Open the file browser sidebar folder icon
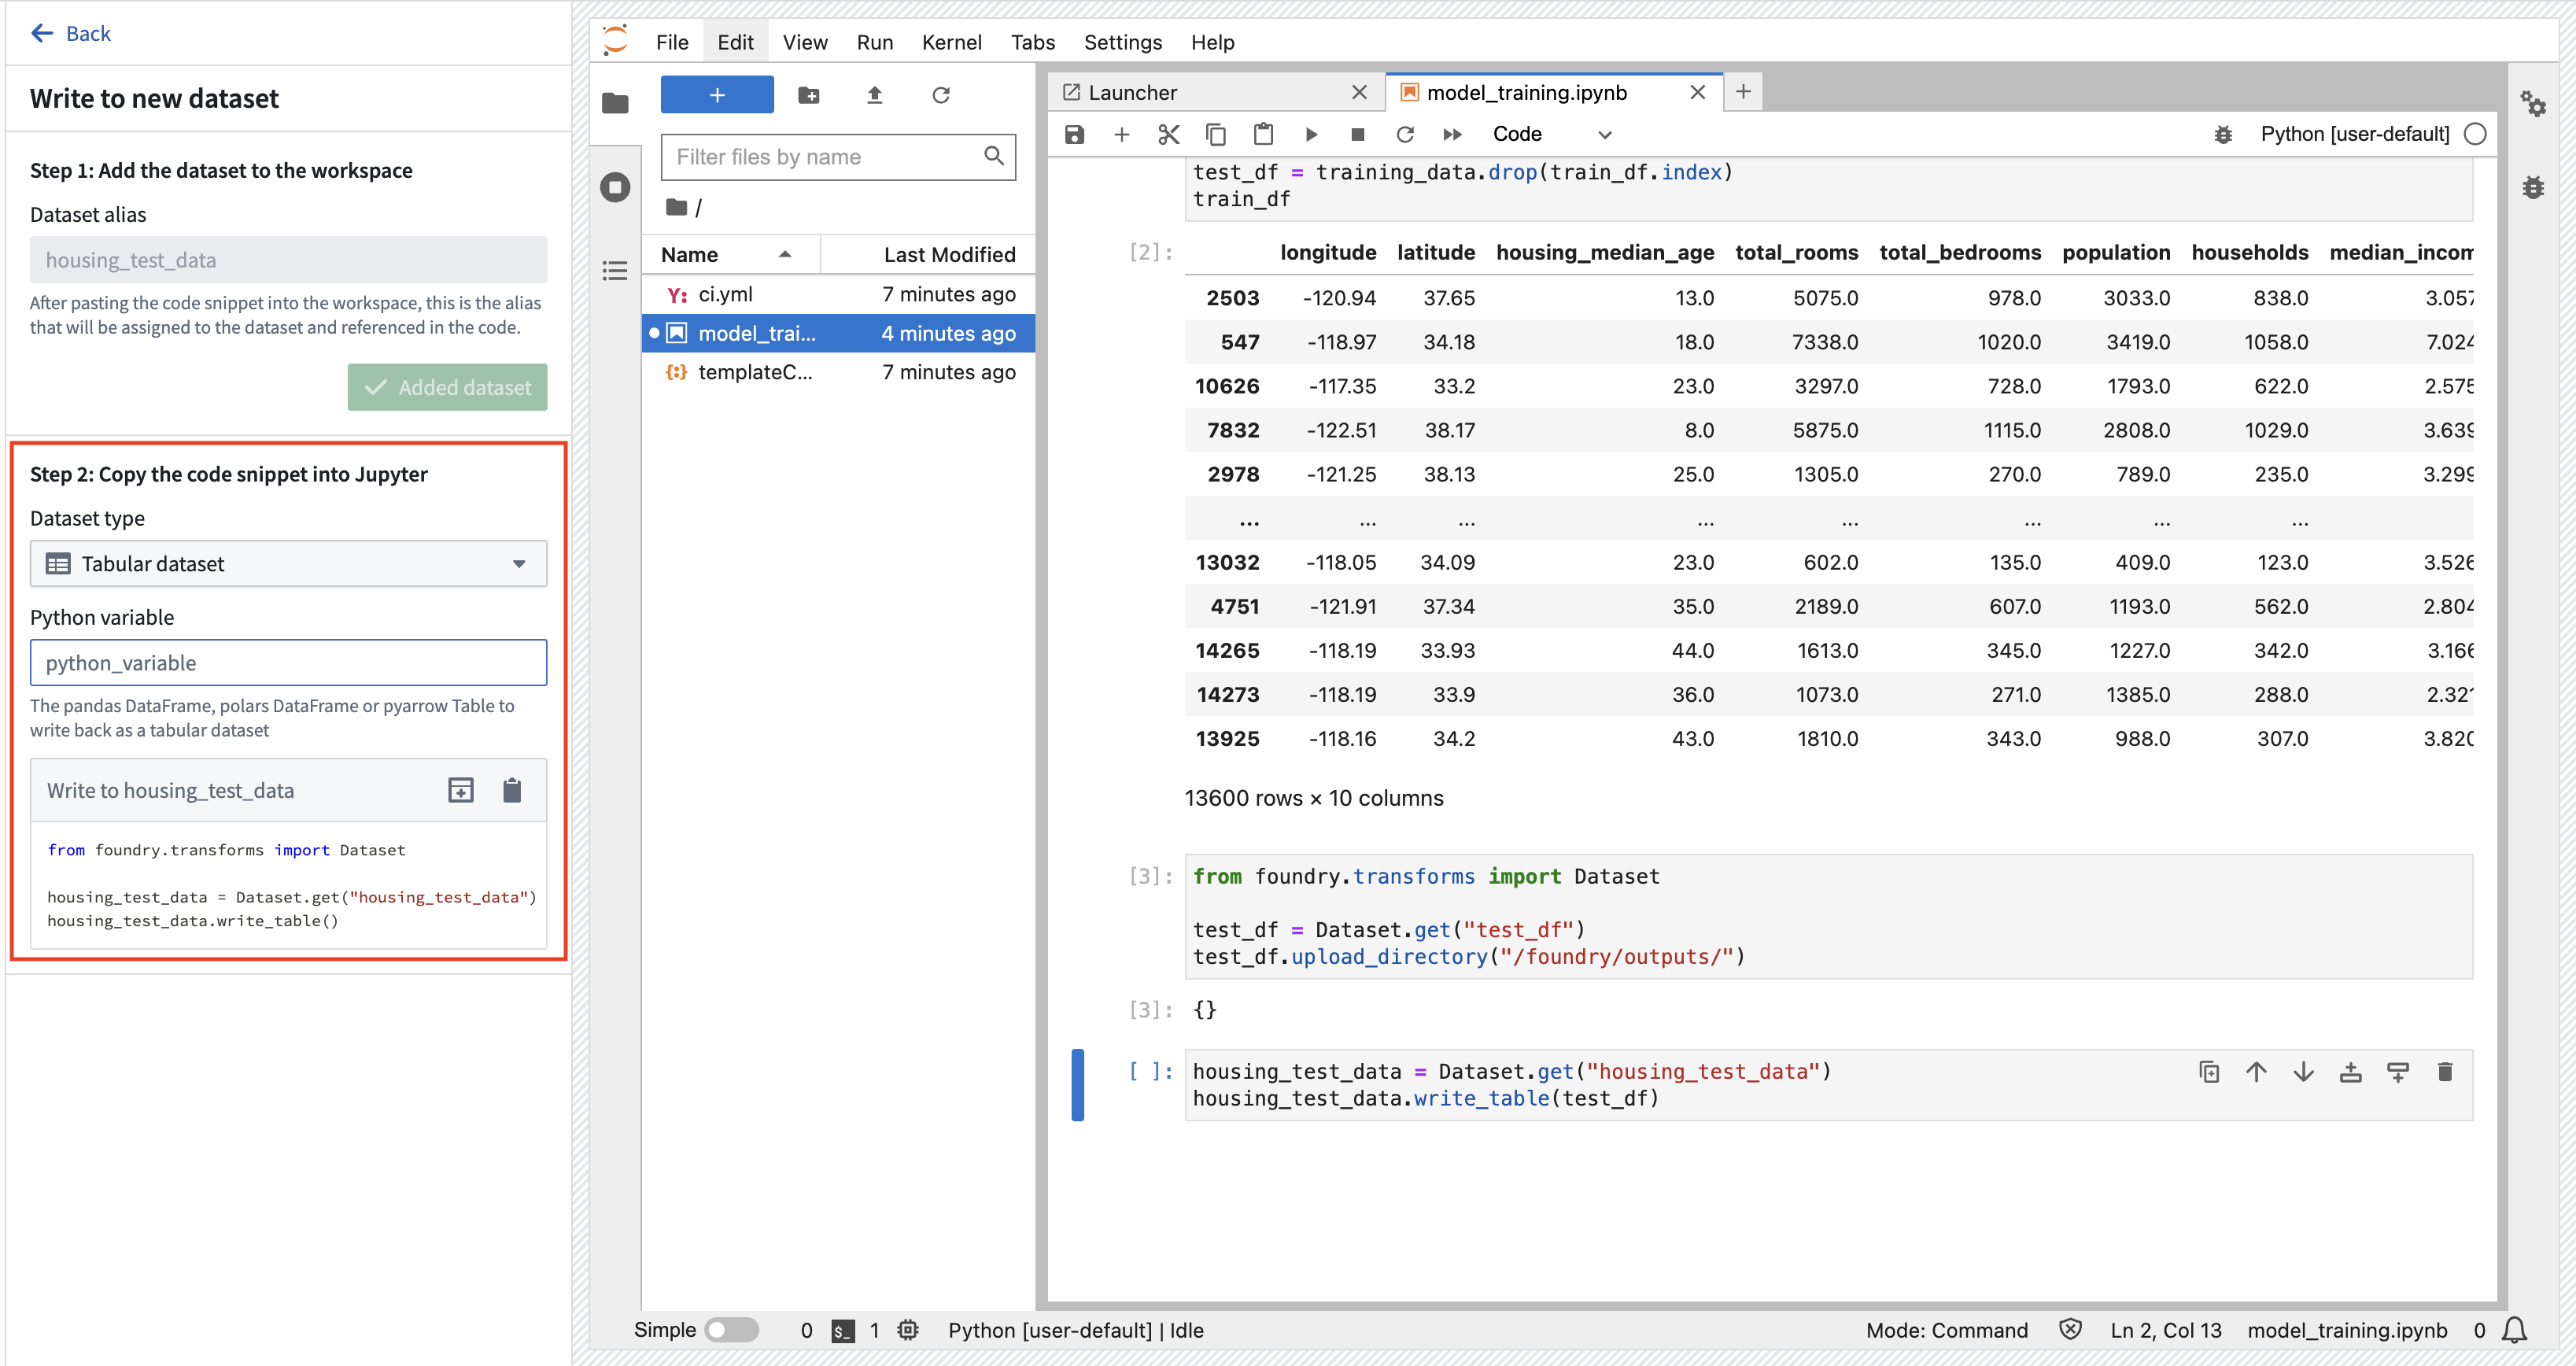Screen dimensions: 2576x1366 [x=615, y=103]
